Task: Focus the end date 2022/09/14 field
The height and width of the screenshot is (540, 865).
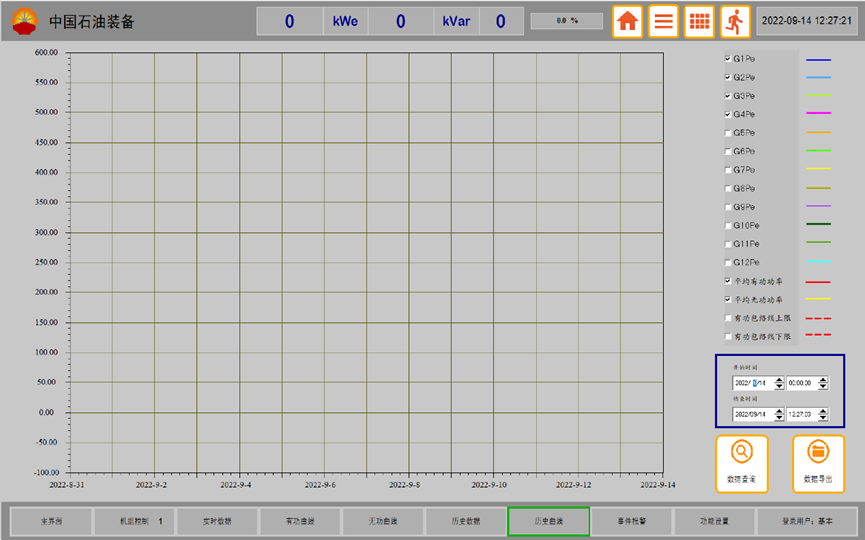Action: tap(754, 414)
